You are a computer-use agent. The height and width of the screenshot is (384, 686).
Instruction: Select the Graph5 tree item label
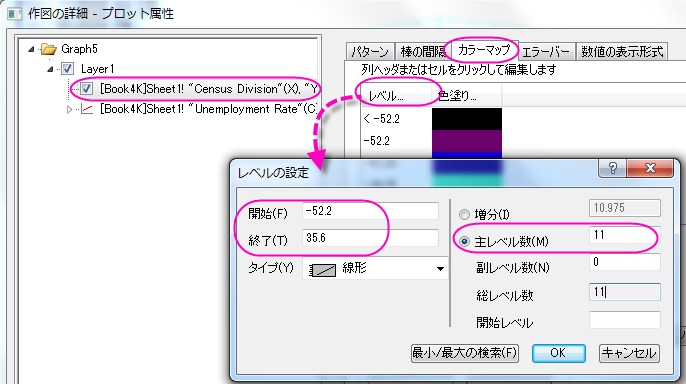(79, 49)
